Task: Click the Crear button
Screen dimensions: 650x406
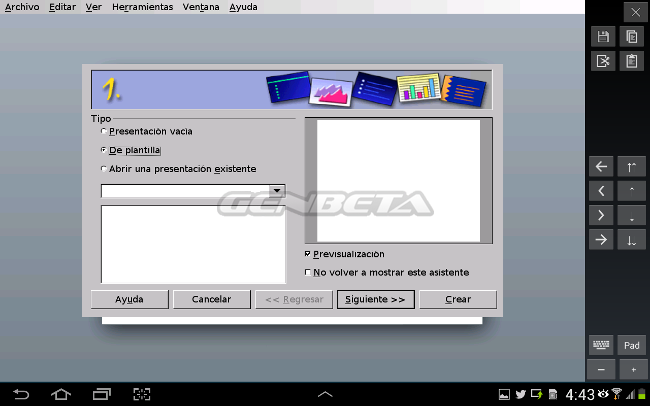Action: [x=457, y=299]
